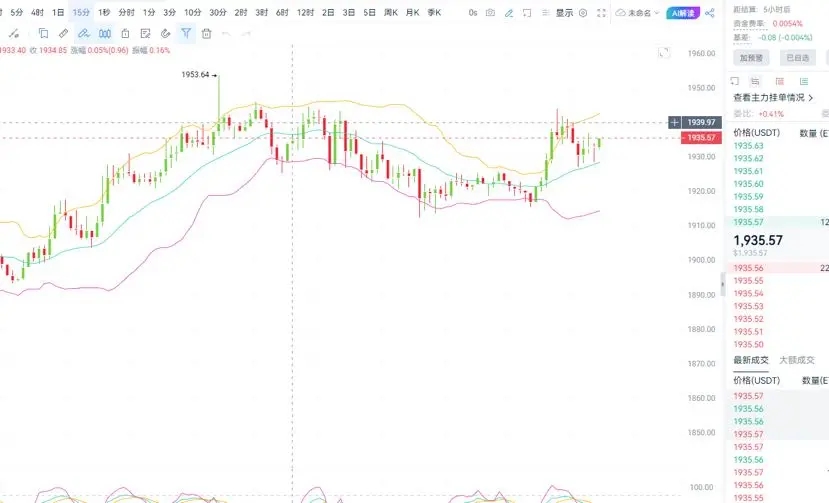Select the ruler measure tool
The image size is (829, 503).
point(63,34)
